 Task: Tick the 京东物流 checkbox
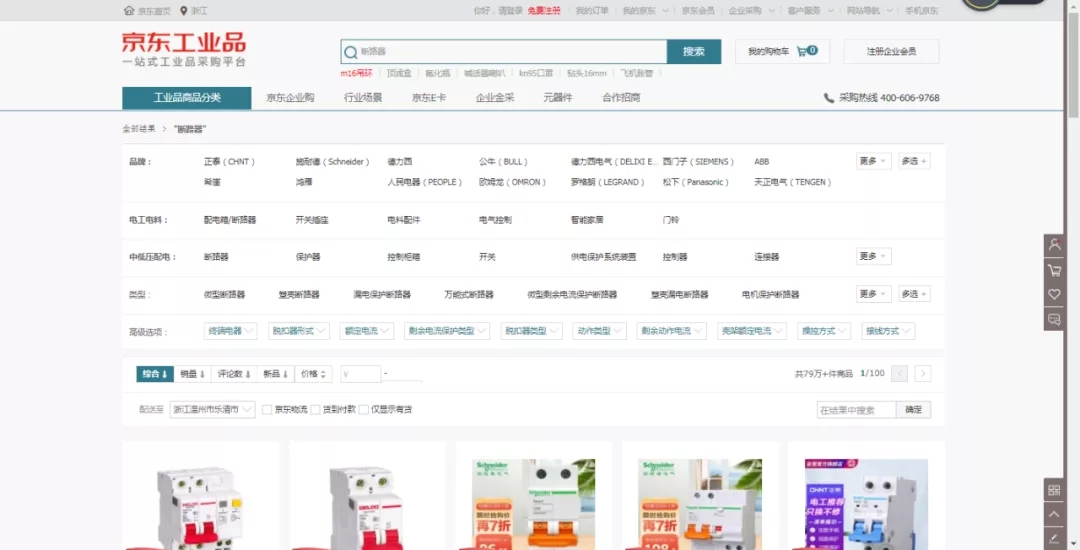[267, 410]
